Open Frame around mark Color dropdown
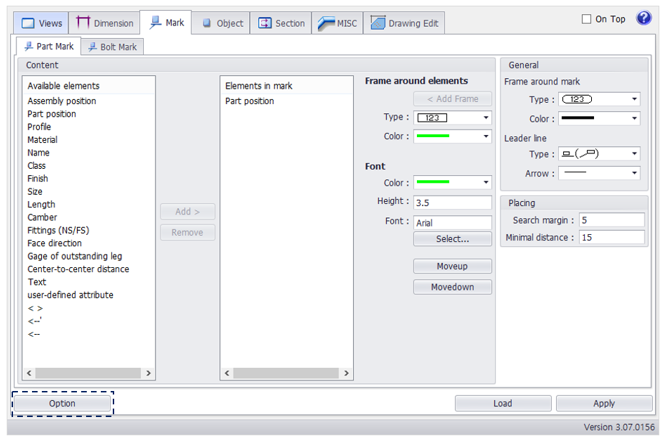Screen dimensions: 667x442 (599, 118)
